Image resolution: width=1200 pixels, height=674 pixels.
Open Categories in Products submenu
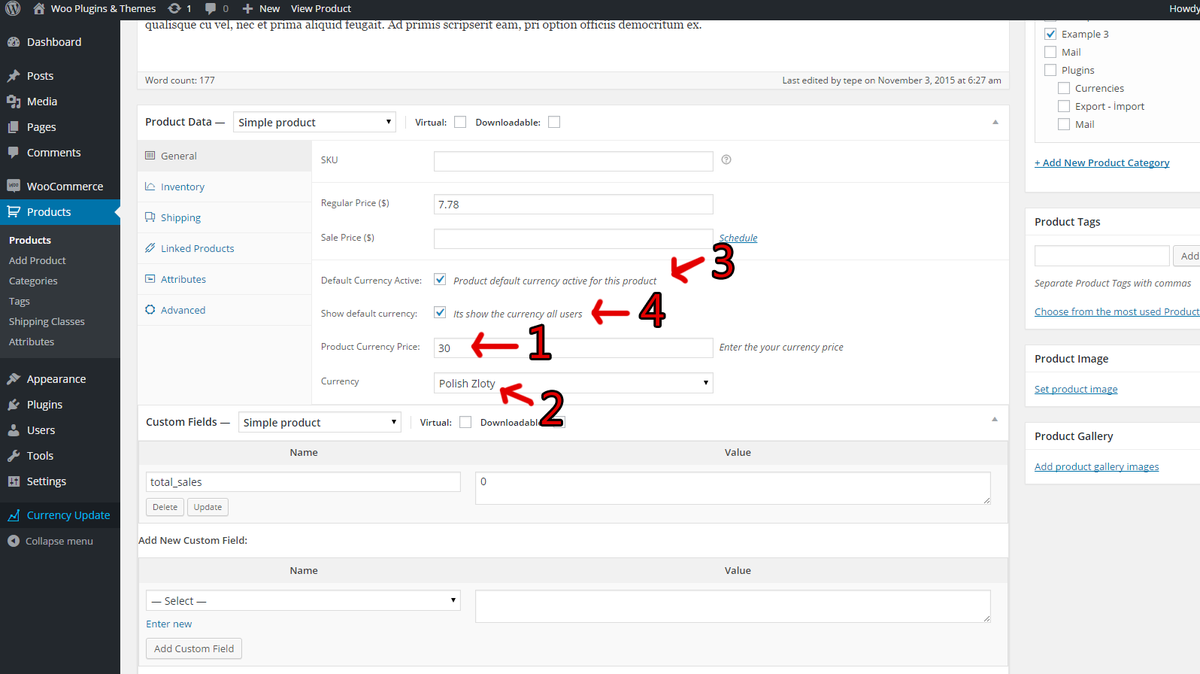coord(33,281)
